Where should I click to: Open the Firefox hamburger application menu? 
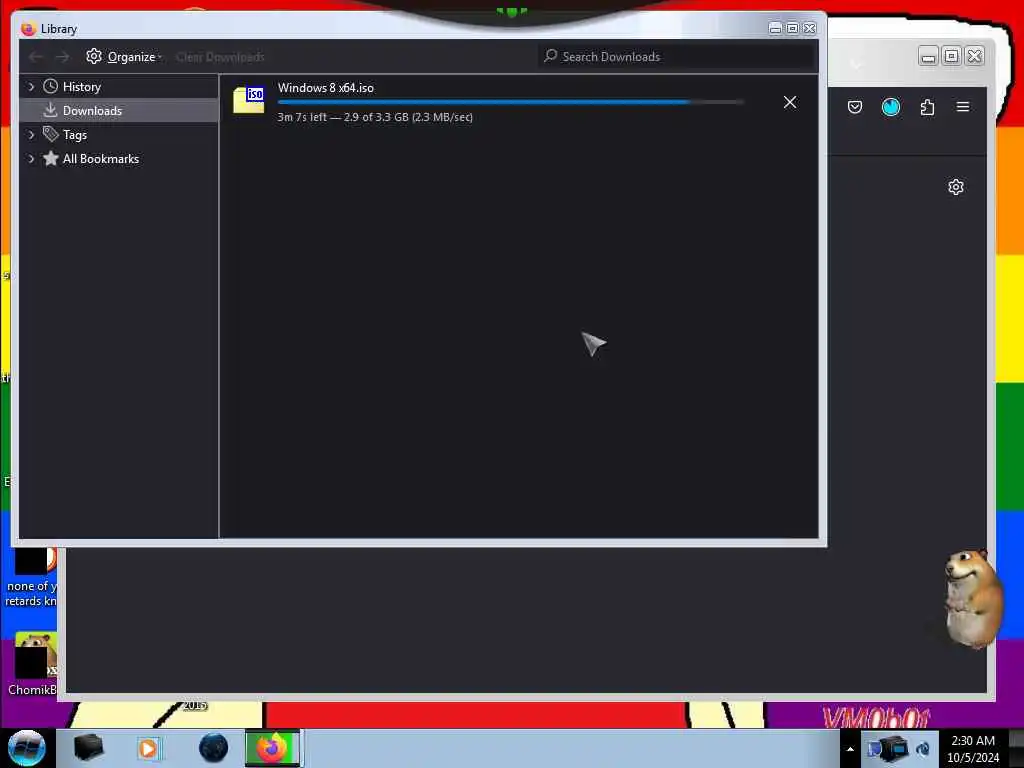pyautogui.click(x=963, y=106)
